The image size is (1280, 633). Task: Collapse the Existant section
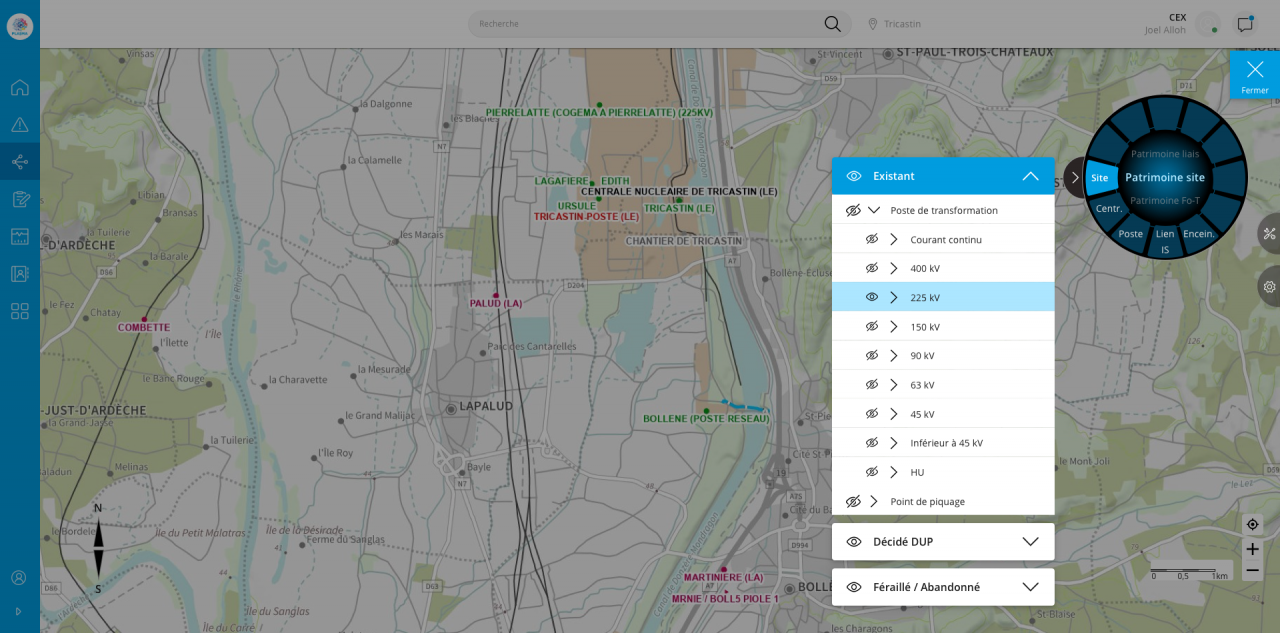click(x=1030, y=176)
